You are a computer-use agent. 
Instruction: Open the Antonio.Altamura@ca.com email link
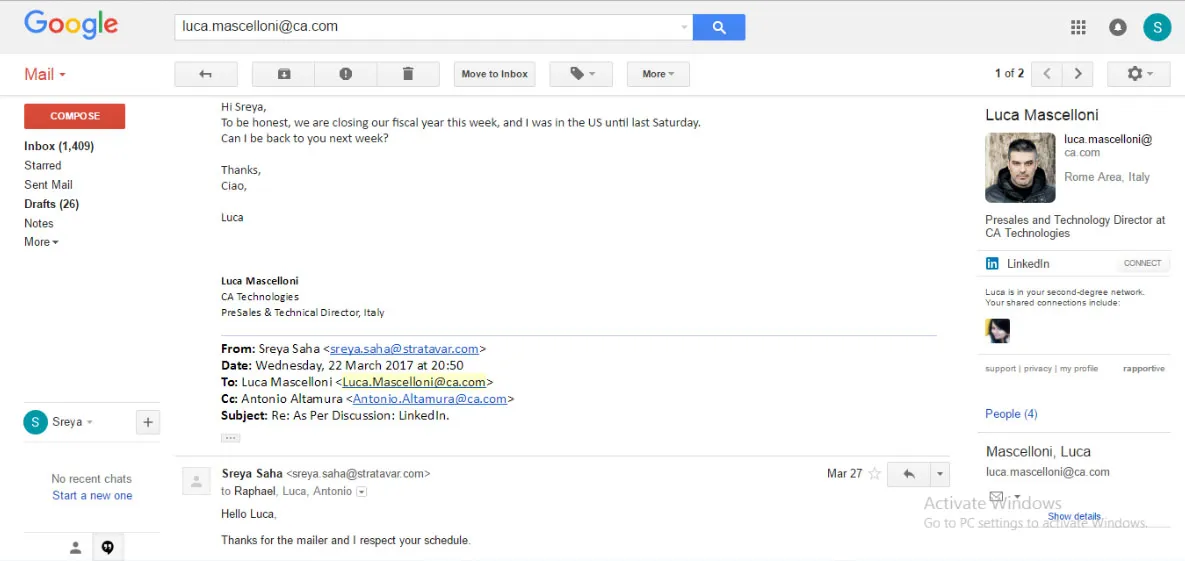click(429, 399)
